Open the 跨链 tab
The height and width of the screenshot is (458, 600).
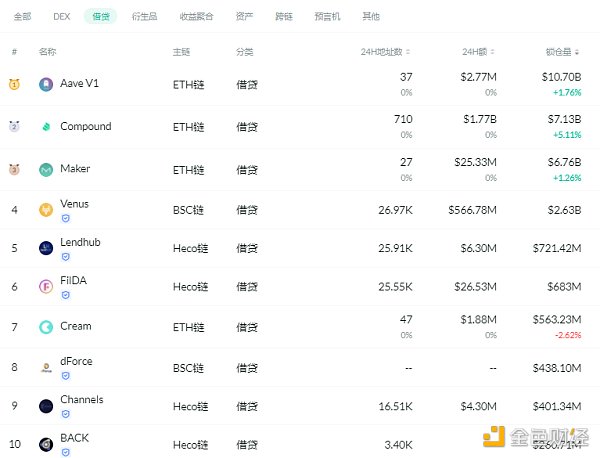tap(284, 16)
